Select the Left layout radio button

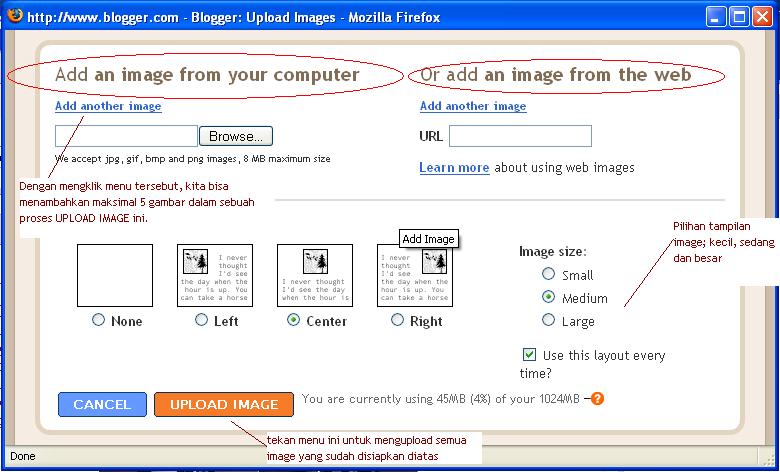[x=201, y=320]
